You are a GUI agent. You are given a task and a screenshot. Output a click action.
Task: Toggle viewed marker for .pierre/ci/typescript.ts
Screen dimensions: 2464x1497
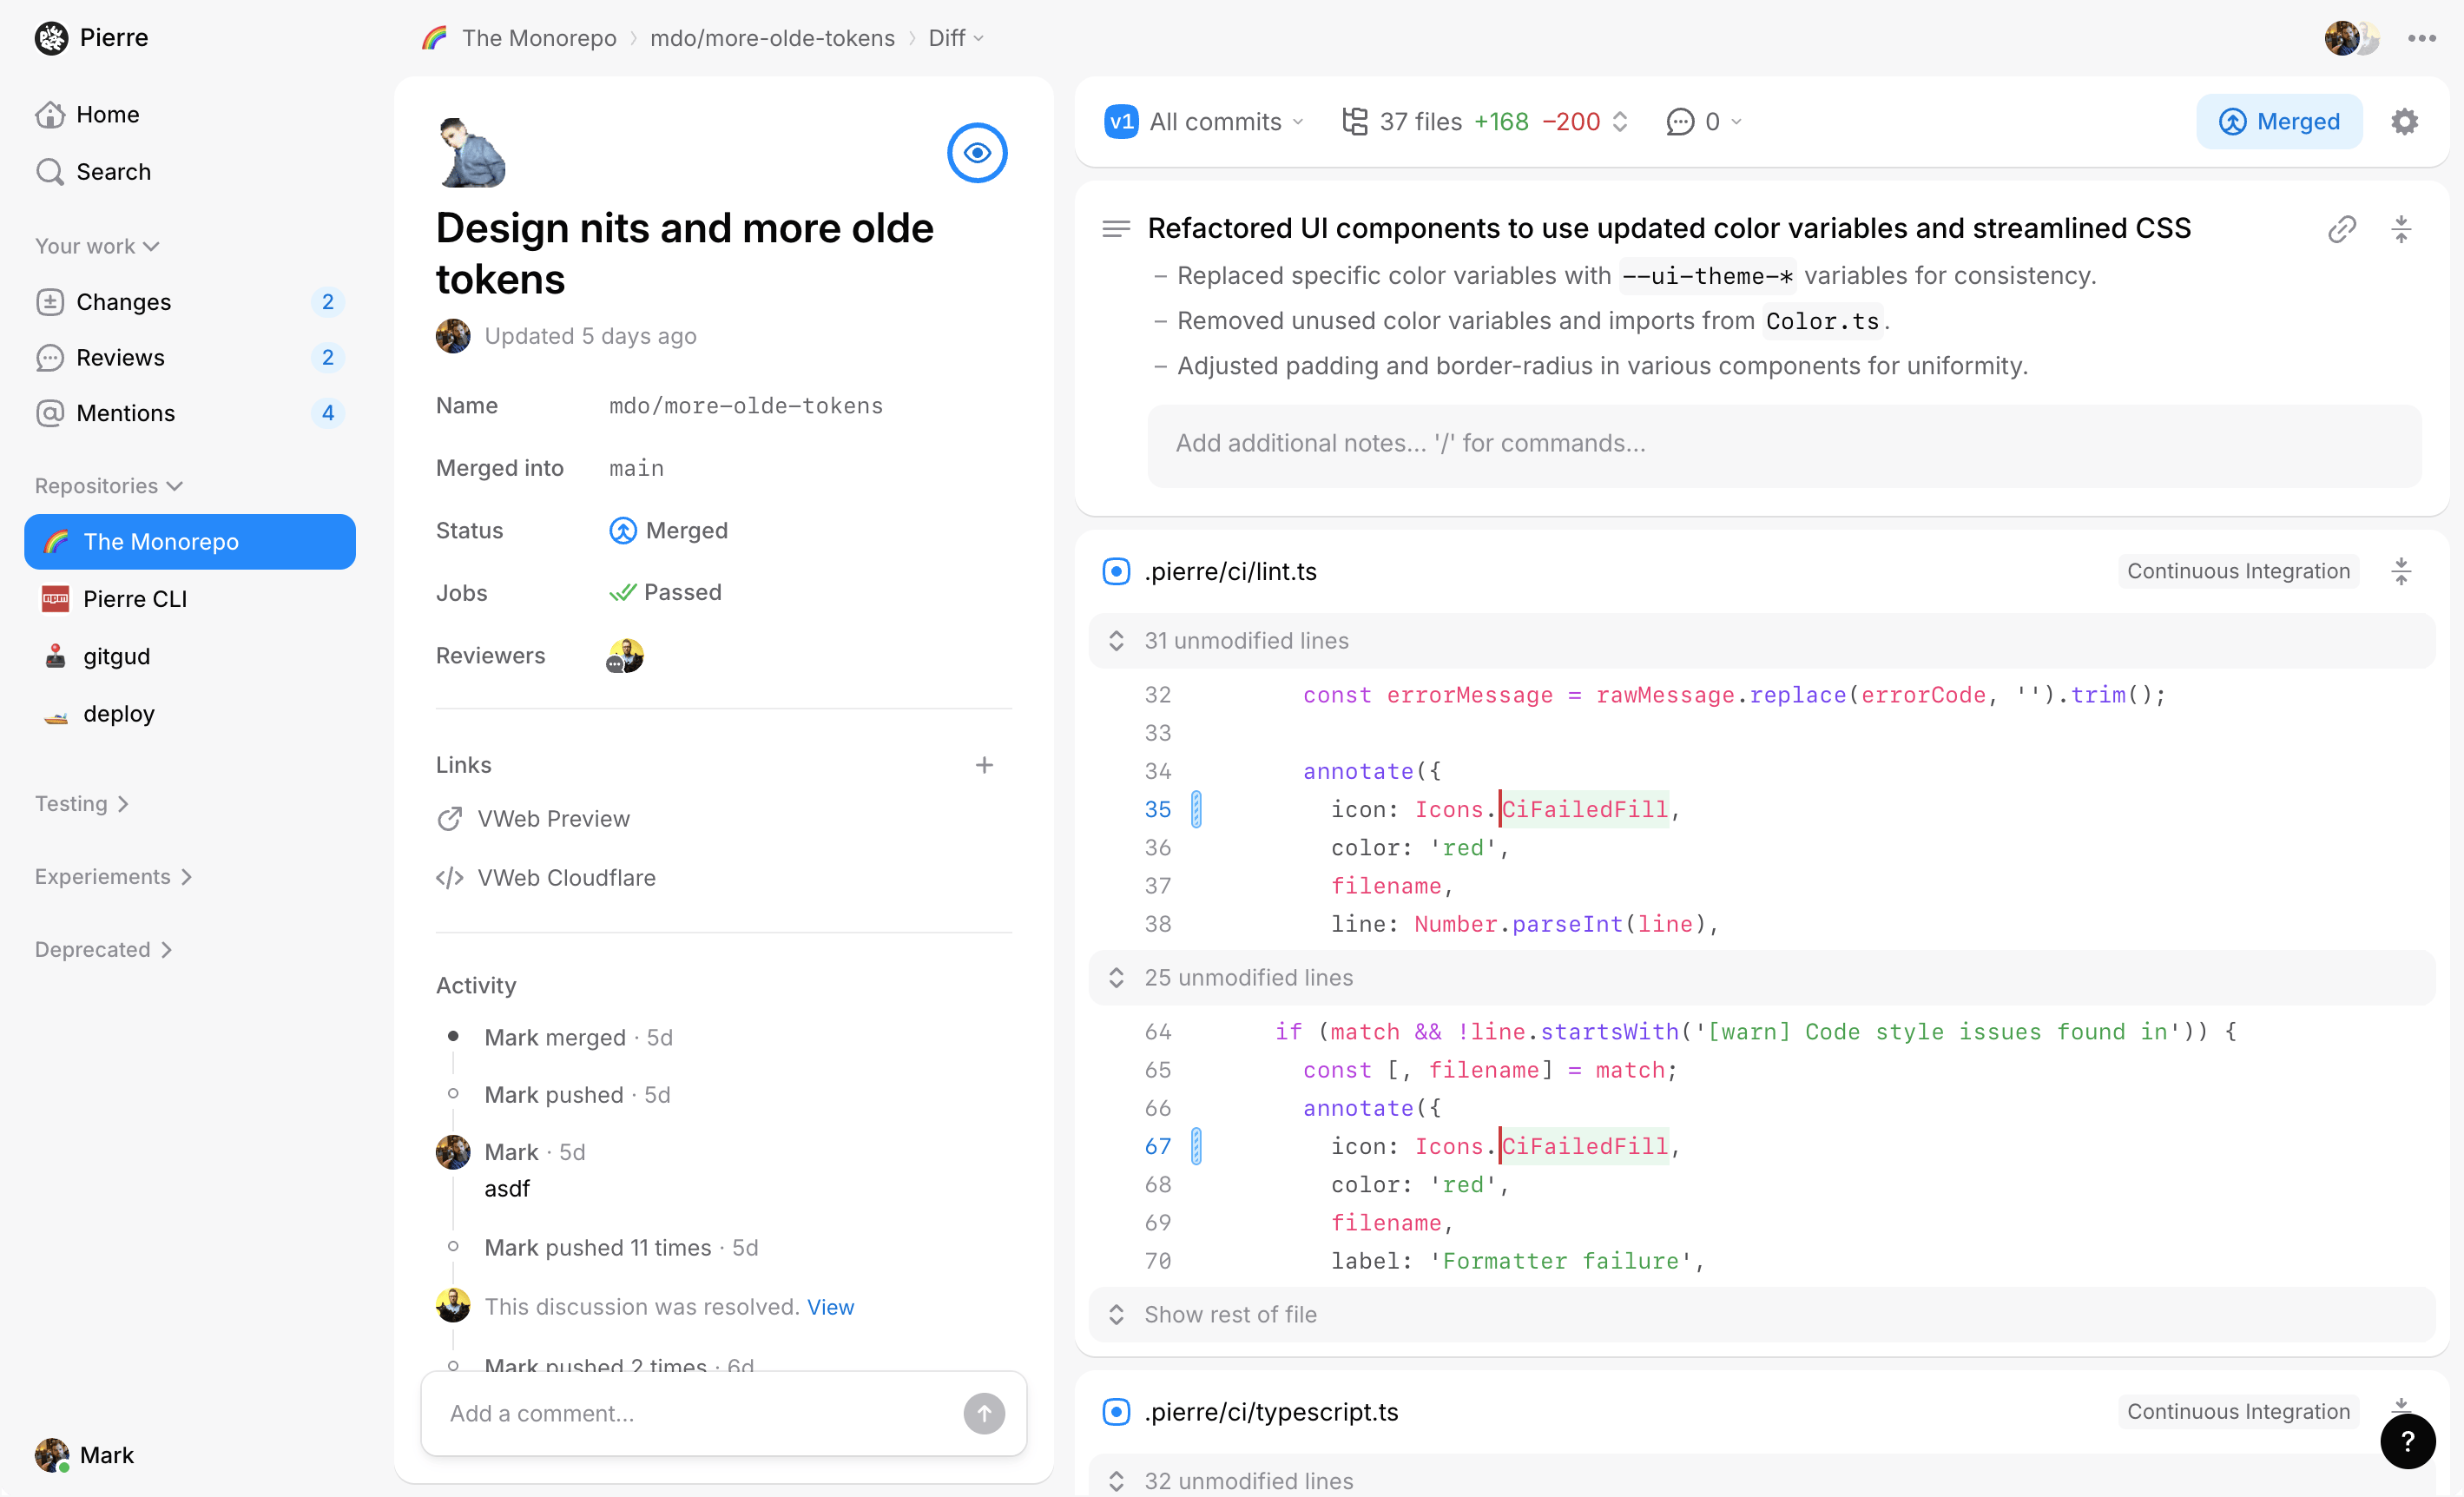(1116, 1412)
